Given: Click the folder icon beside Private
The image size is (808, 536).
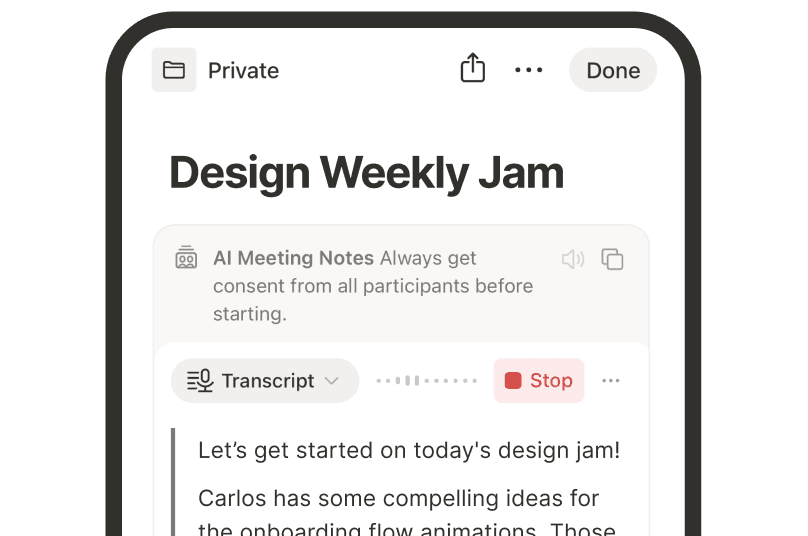Looking at the screenshot, I should (174, 70).
